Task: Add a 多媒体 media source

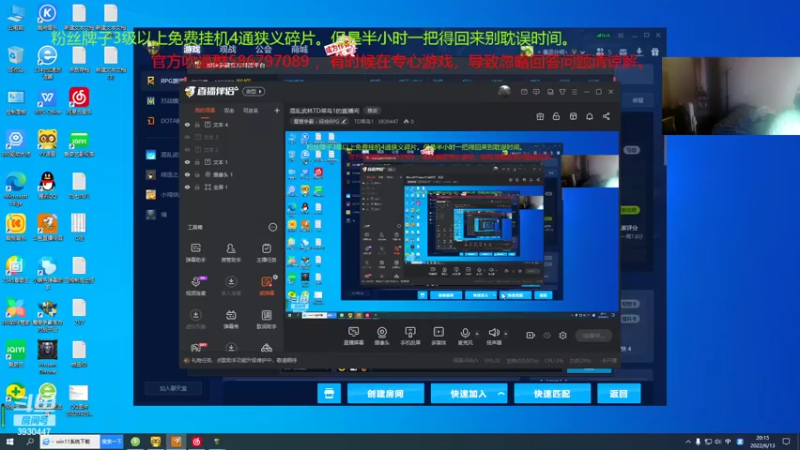Action: 438,336
